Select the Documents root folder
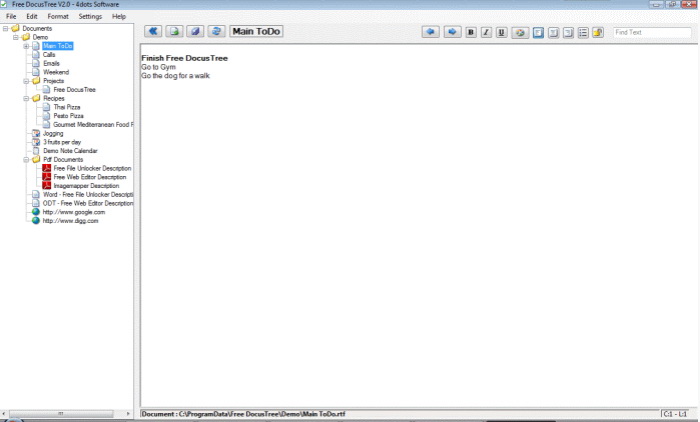This screenshot has height=422, width=700. [x=37, y=28]
